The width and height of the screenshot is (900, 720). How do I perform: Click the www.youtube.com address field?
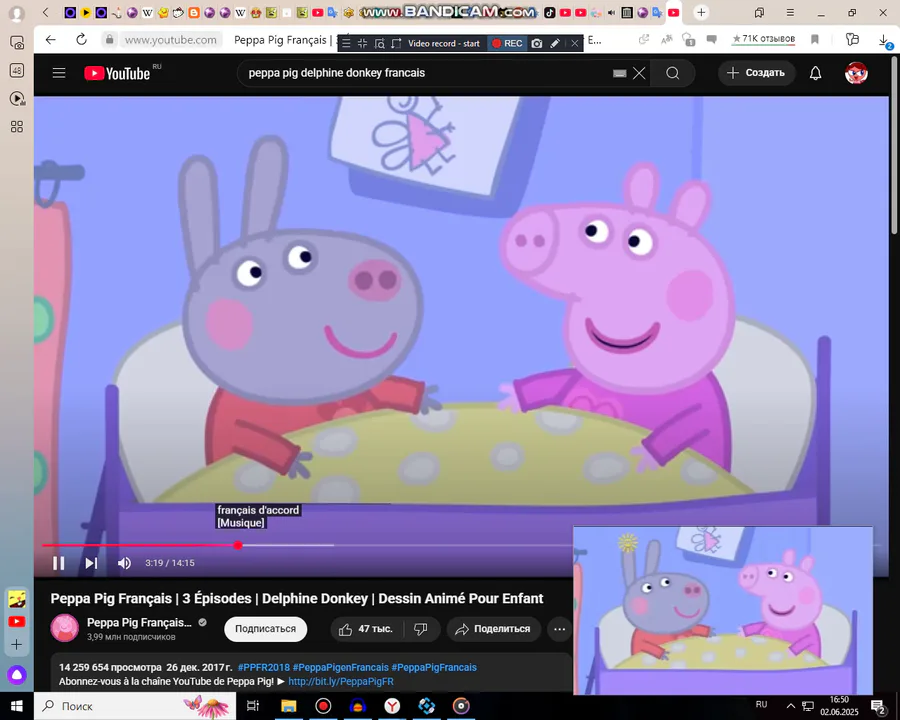[x=170, y=40]
